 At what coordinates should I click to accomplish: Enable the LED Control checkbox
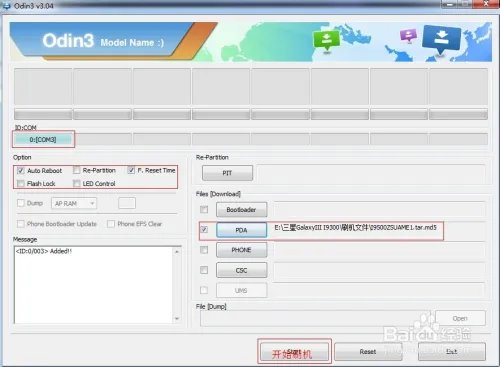pos(77,183)
